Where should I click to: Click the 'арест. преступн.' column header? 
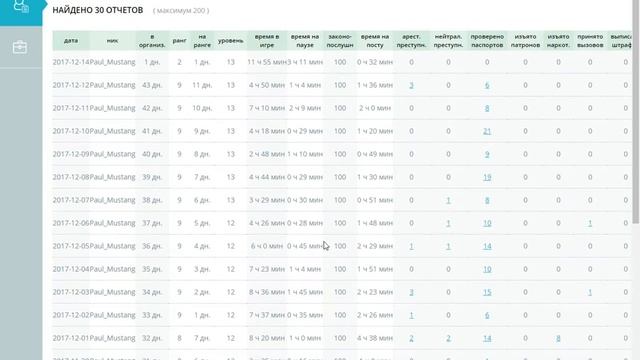[x=411, y=41]
